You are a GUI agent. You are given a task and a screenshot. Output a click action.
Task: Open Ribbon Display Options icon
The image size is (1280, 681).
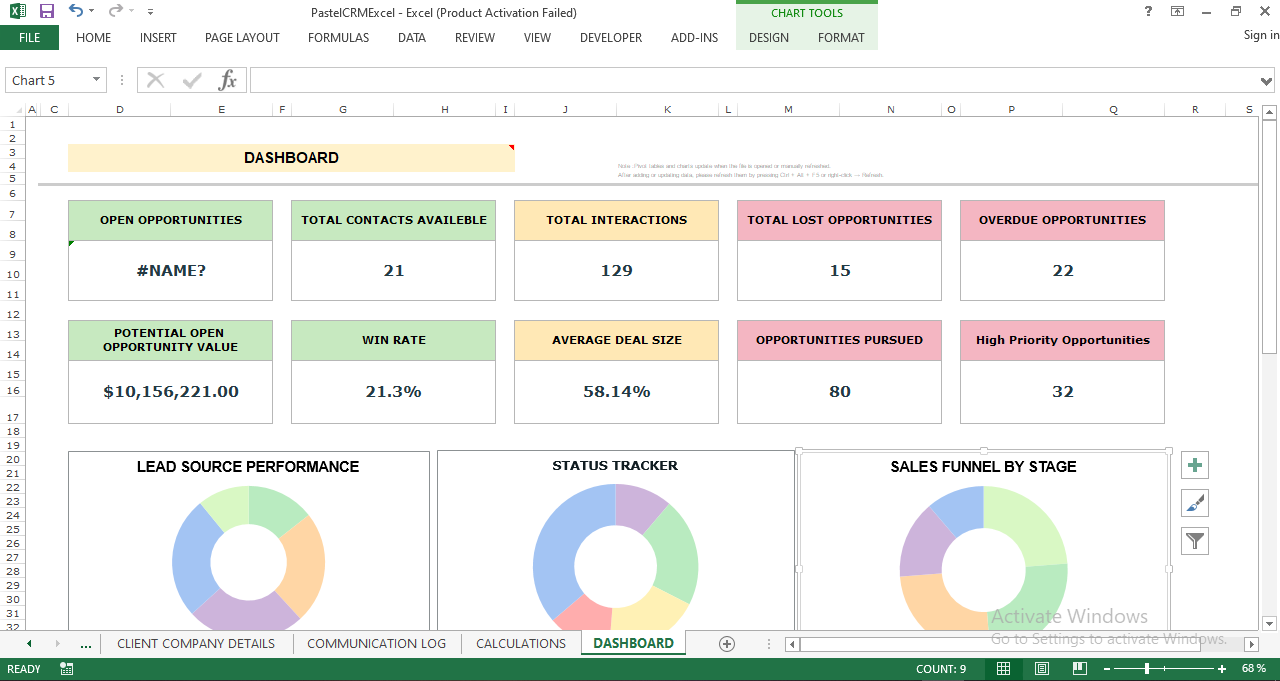[x=1178, y=12]
